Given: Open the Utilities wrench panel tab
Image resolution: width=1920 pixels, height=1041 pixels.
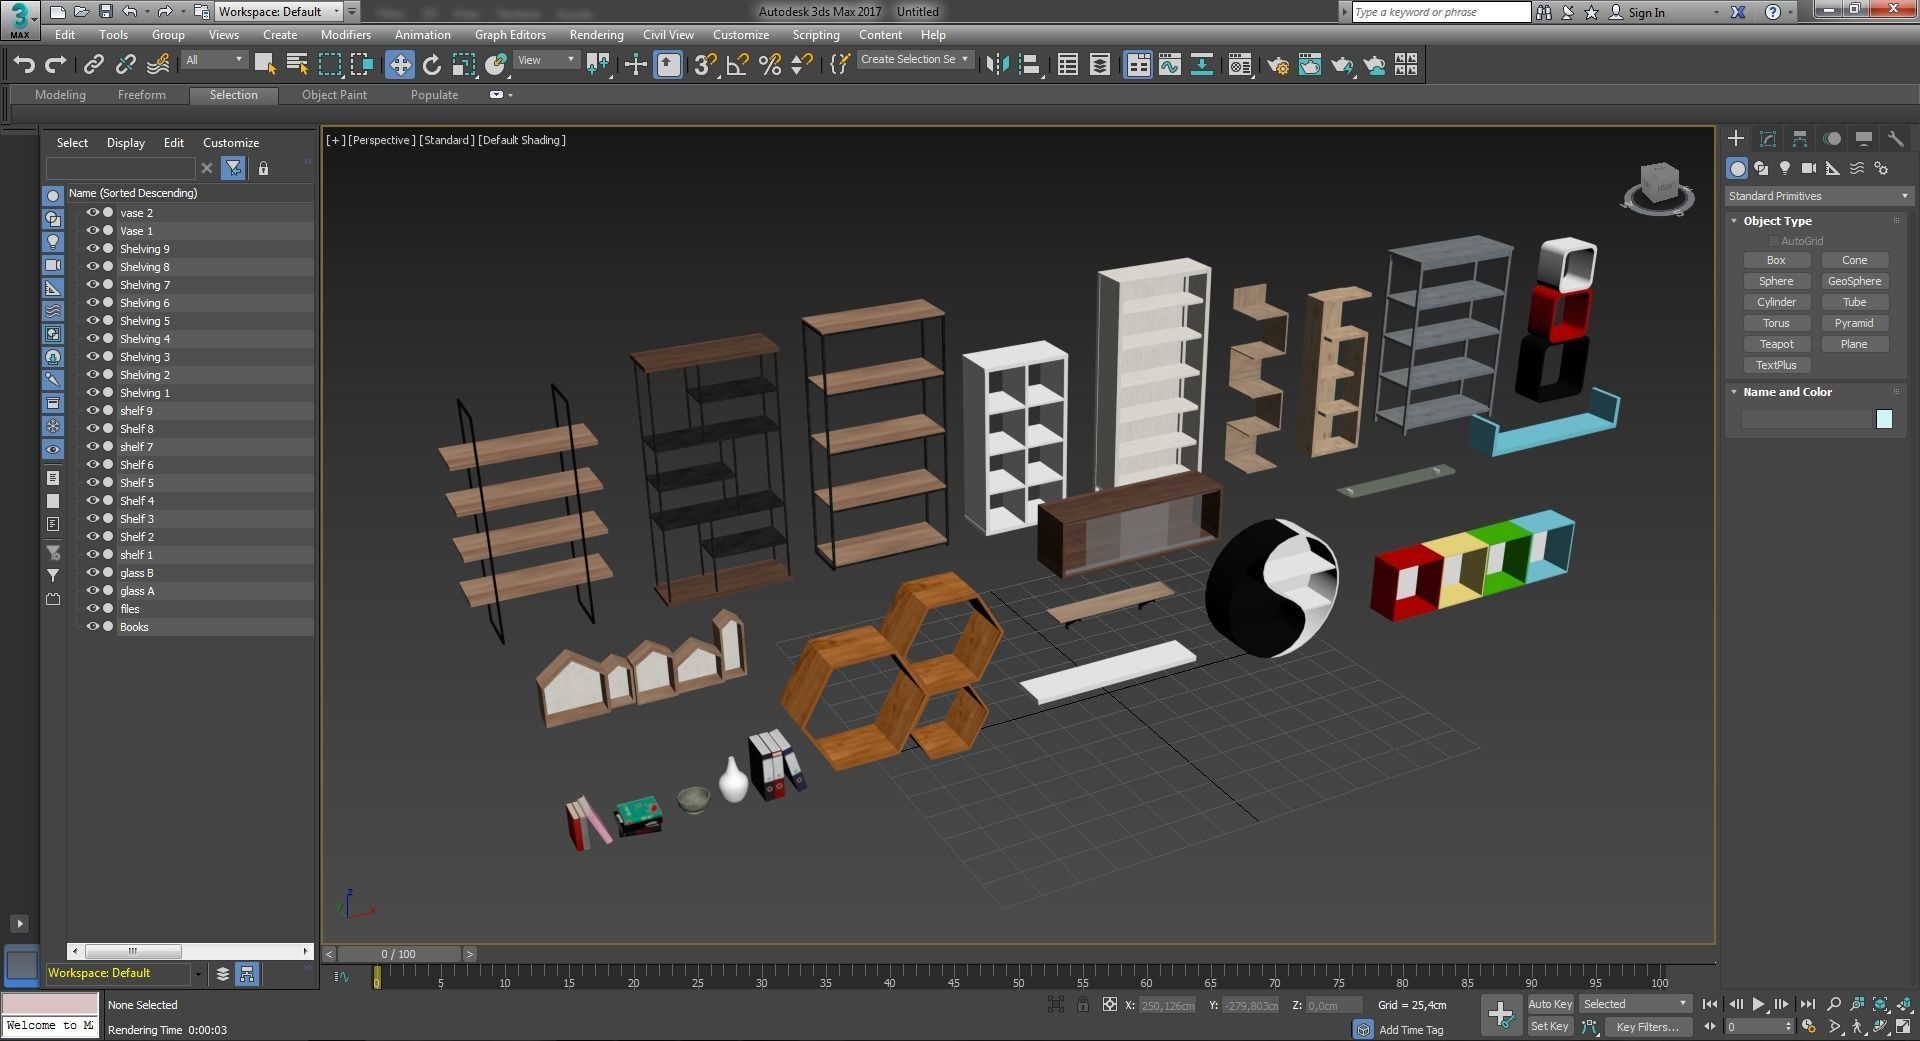Looking at the screenshot, I should click(x=1895, y=139).
